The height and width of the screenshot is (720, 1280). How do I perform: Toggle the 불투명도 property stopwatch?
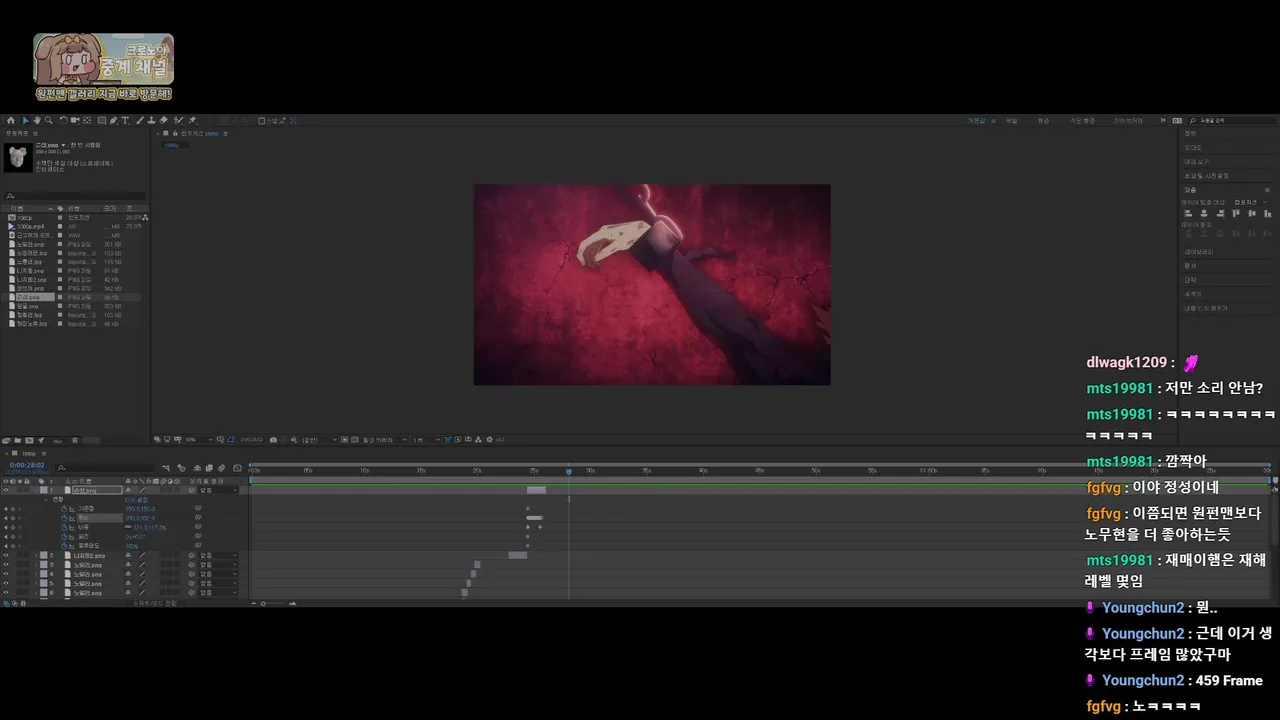[64, 546]
